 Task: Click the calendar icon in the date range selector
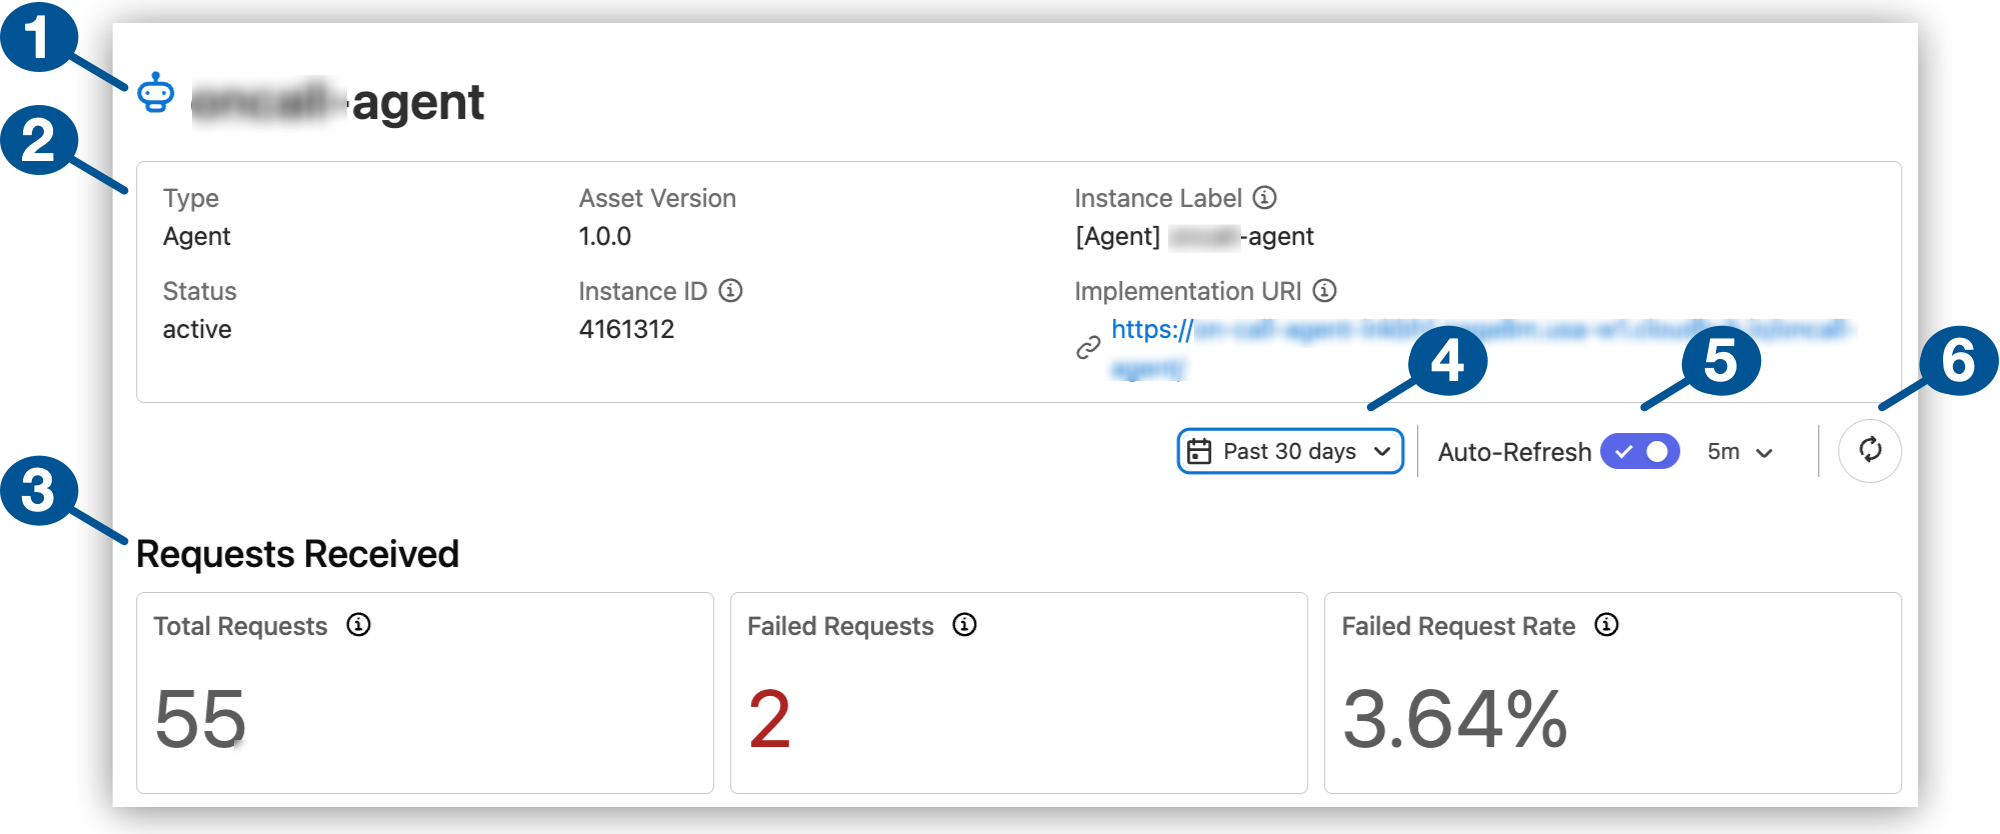point(1199,451)
